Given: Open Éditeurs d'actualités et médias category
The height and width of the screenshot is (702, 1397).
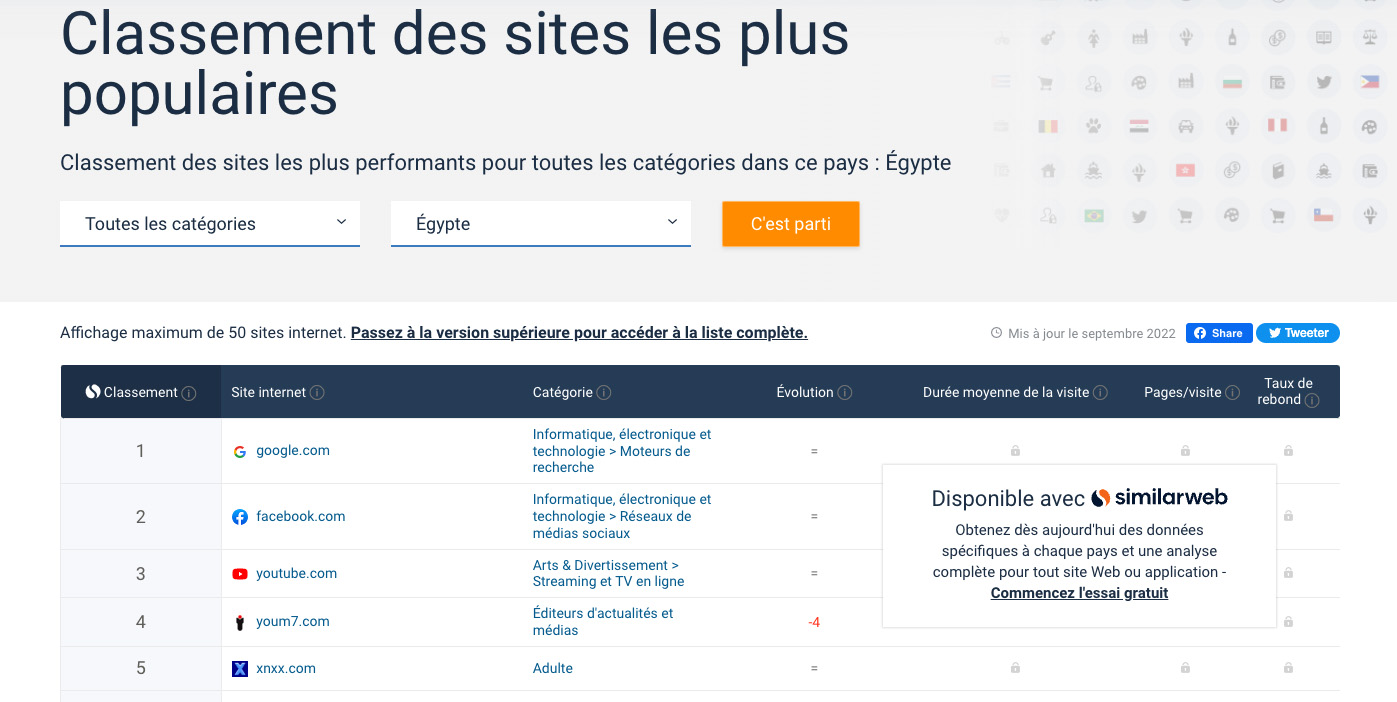Looking at the screenshot, I should pos(603,622).
